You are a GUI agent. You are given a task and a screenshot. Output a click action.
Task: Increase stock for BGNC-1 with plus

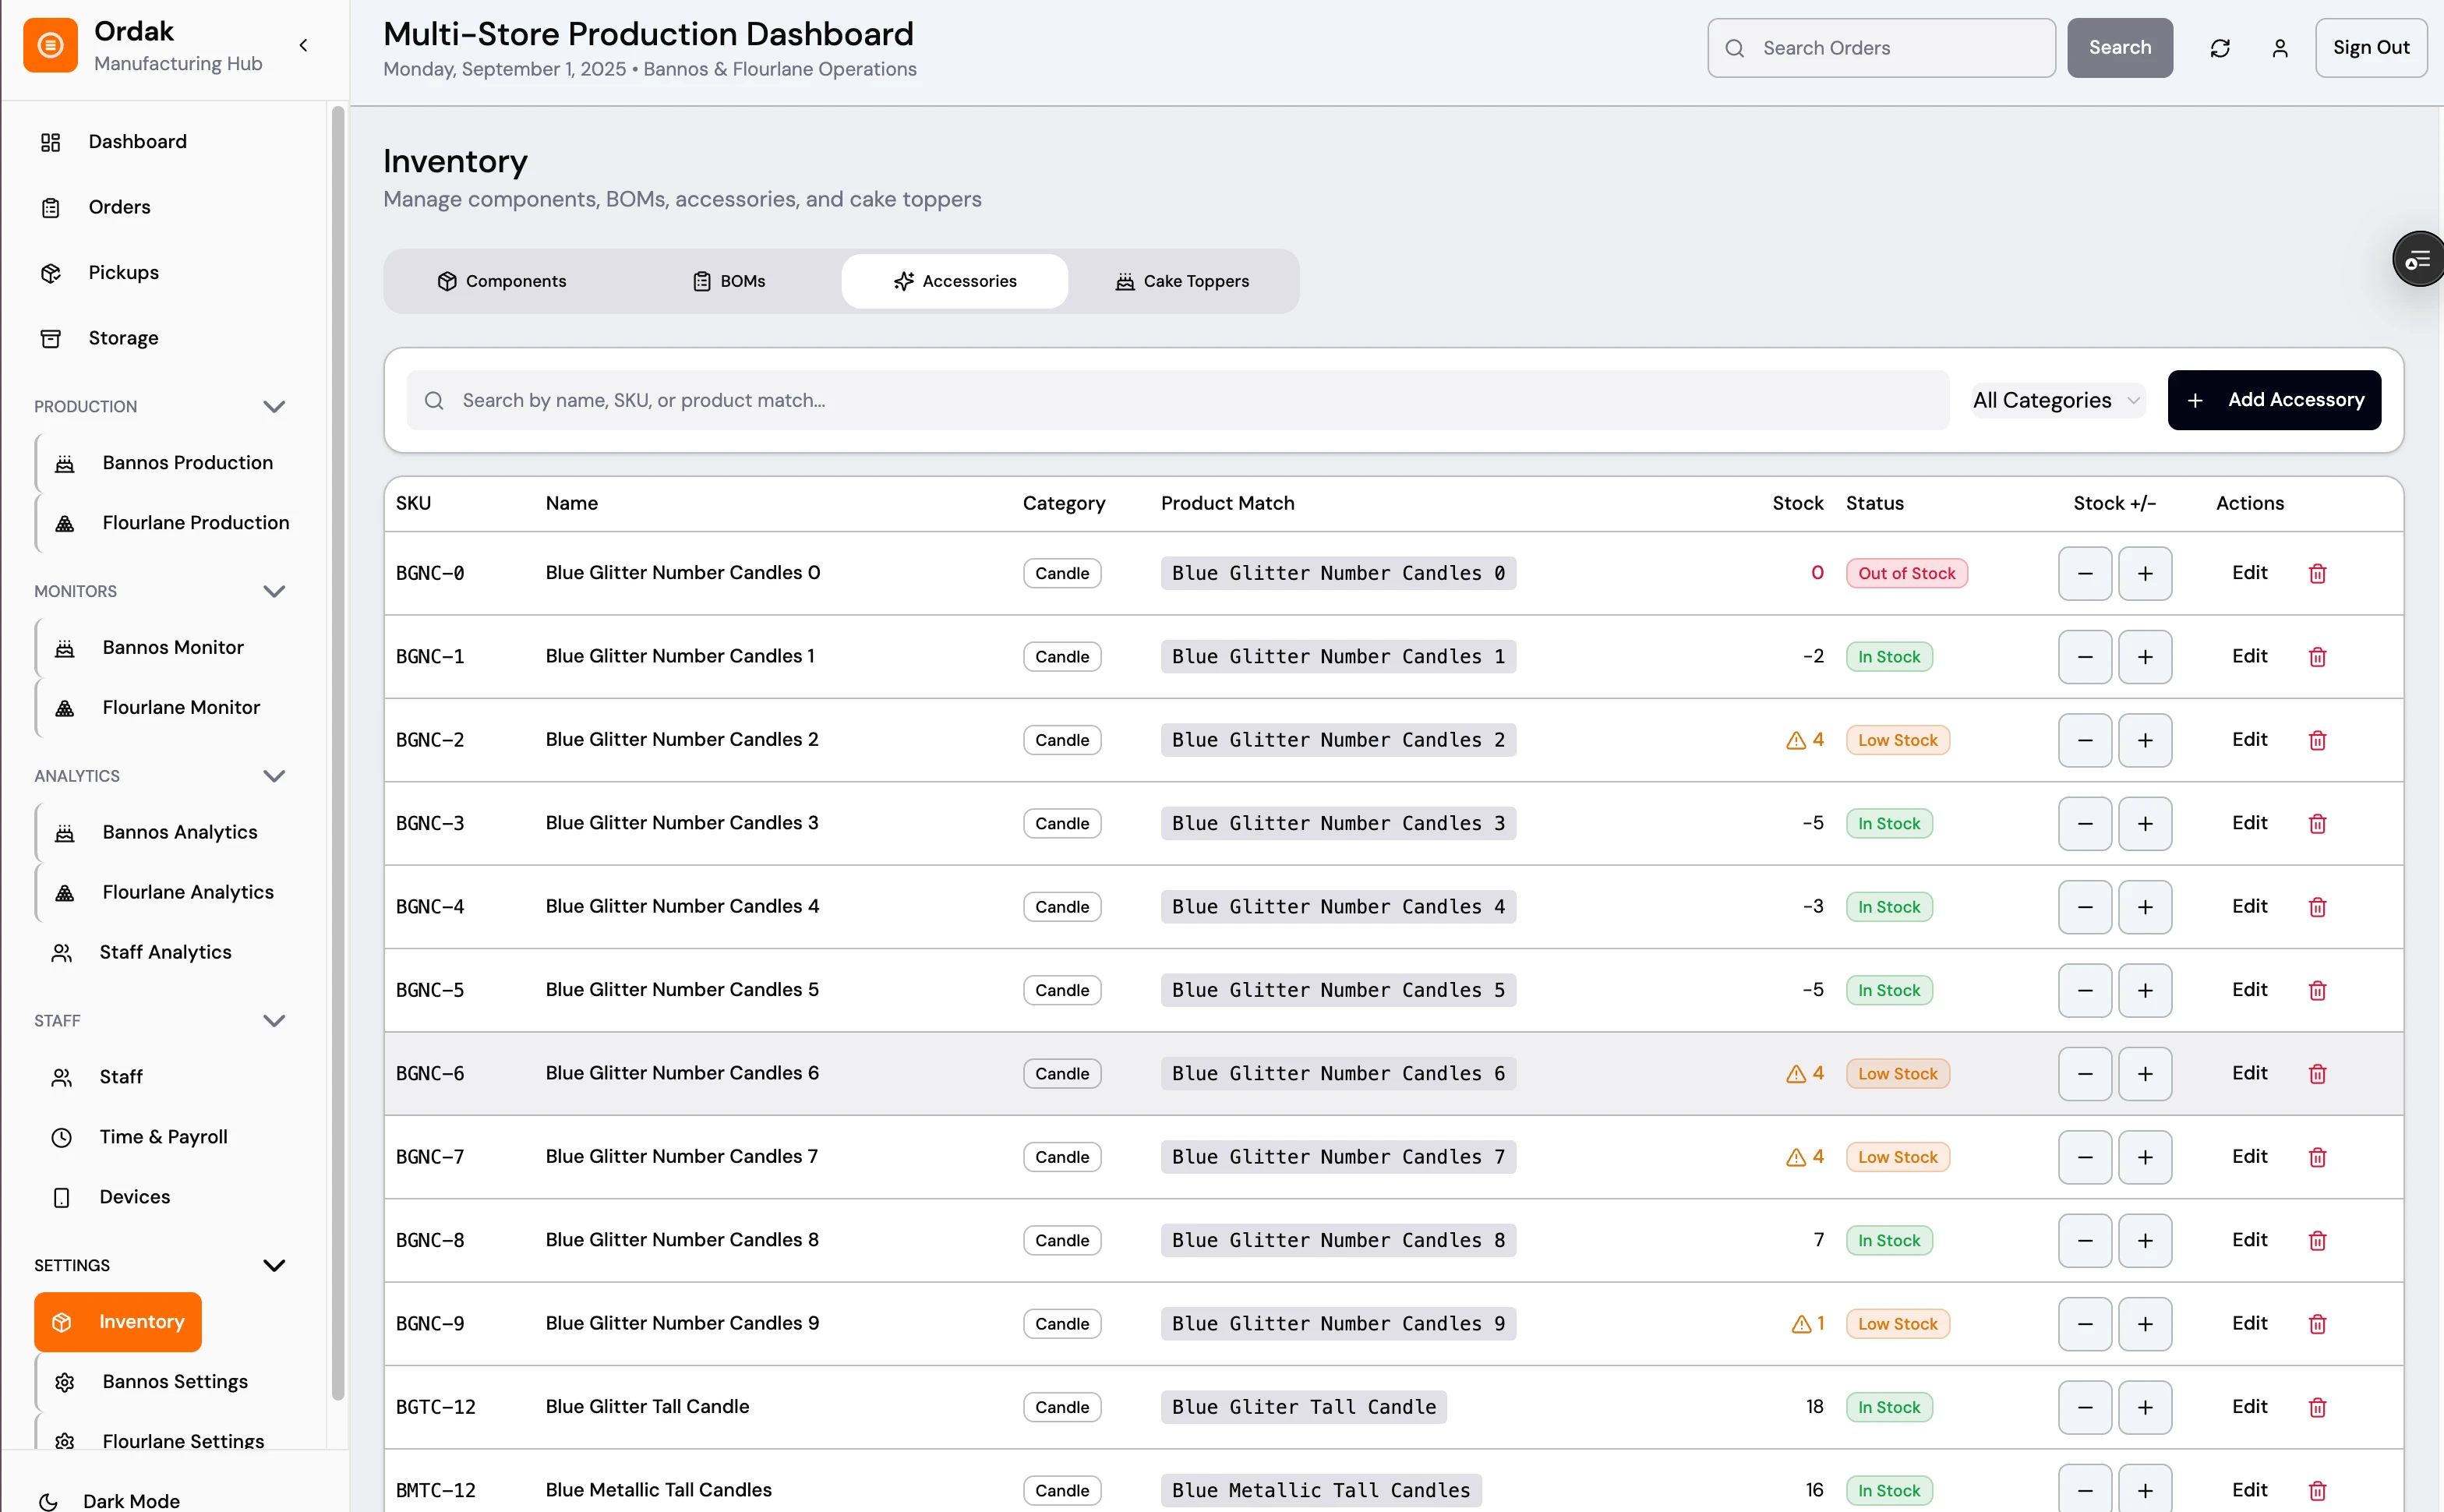click(2145, 657)
